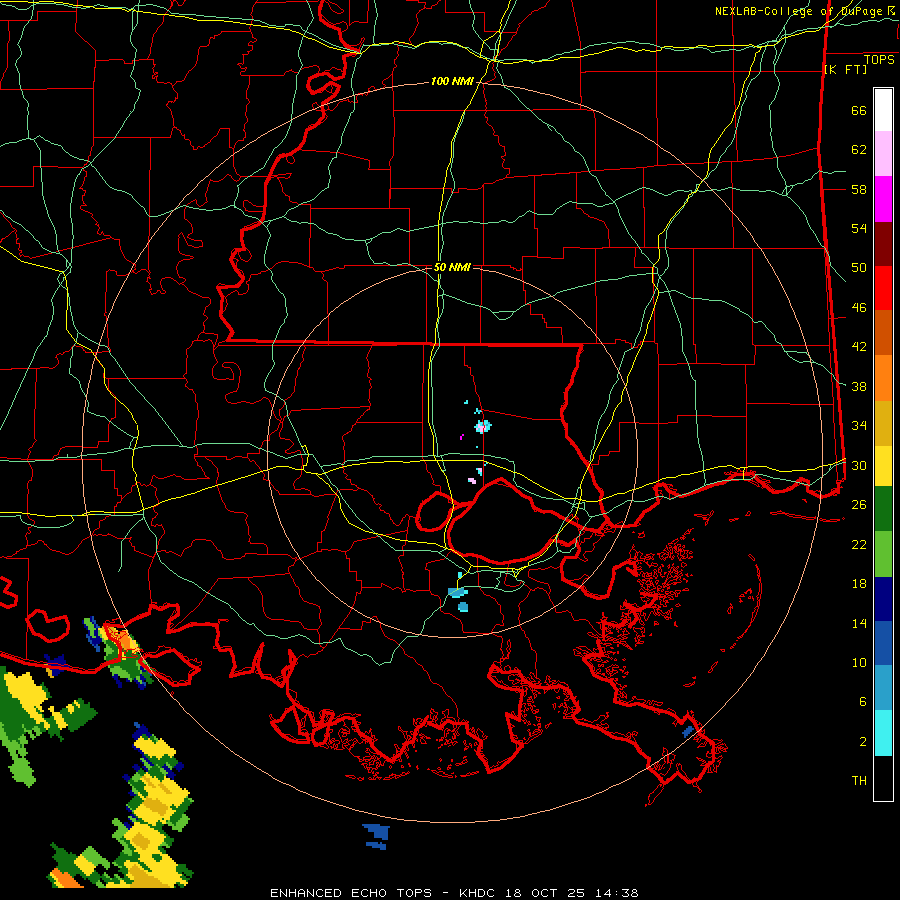Click the "26" legend value
The width and height of the screenshot is (900, 900).
[859, 505]
